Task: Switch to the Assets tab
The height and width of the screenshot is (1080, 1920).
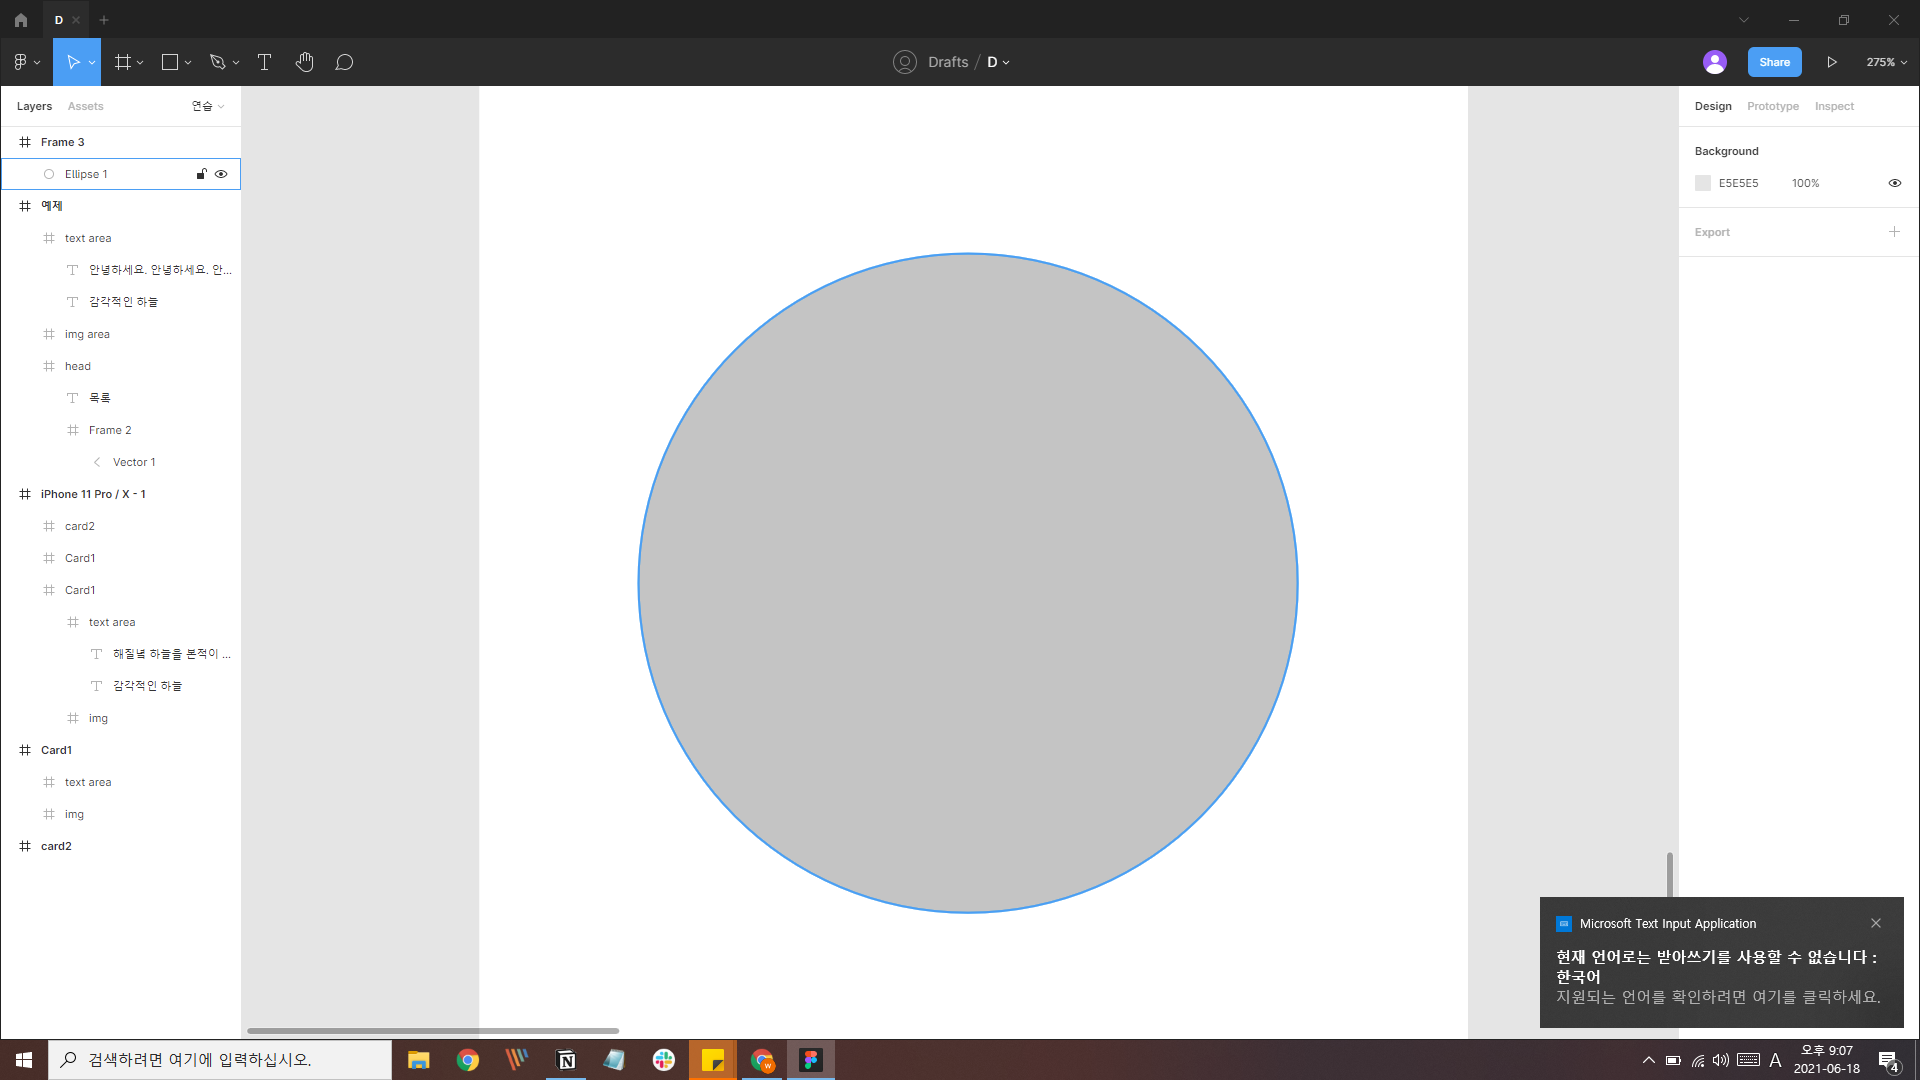Action: tap(85, 106)
